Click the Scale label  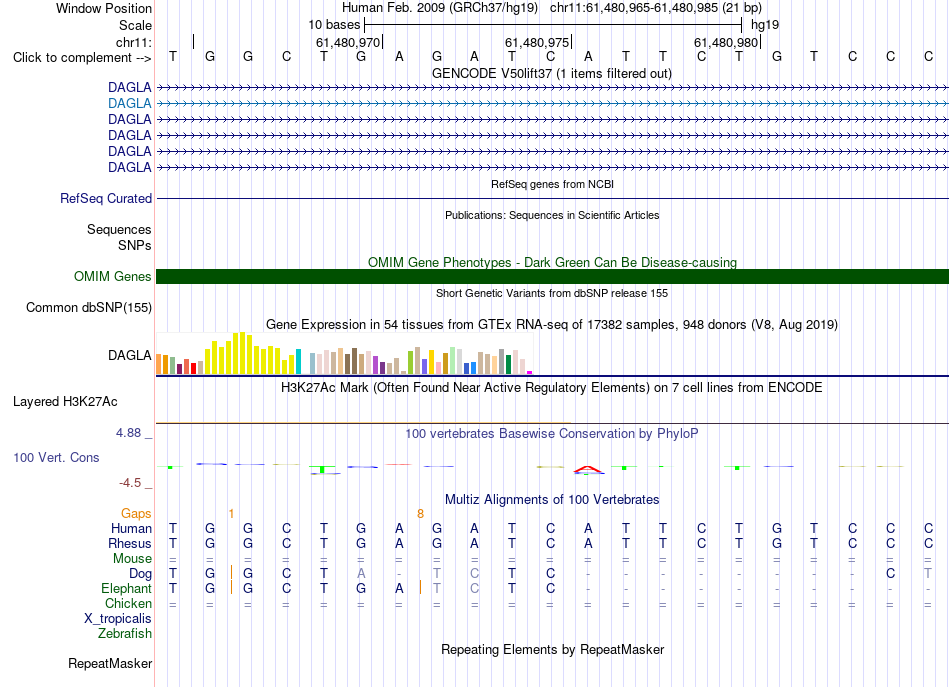[x=135, y=25]
